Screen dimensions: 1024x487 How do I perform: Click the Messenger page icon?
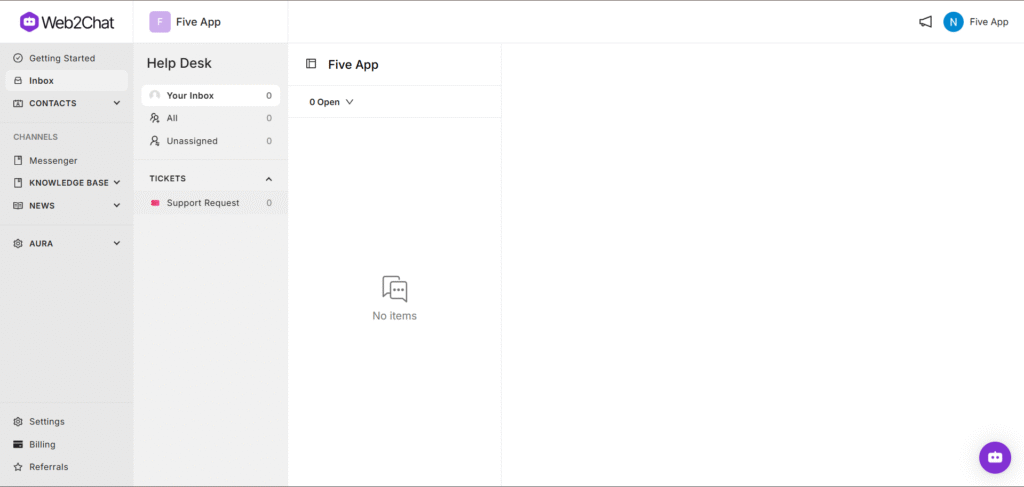point(18,161)
